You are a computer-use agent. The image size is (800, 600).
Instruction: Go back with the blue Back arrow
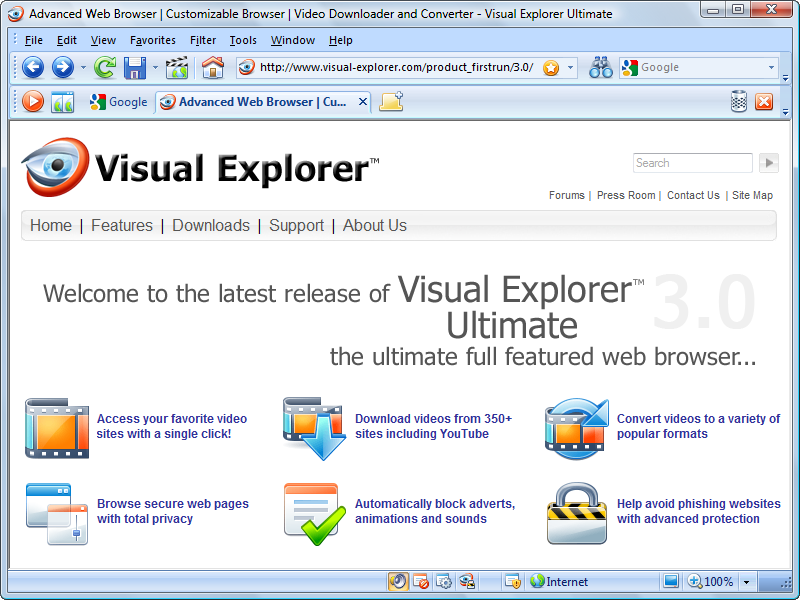click(x=33, y=67)
